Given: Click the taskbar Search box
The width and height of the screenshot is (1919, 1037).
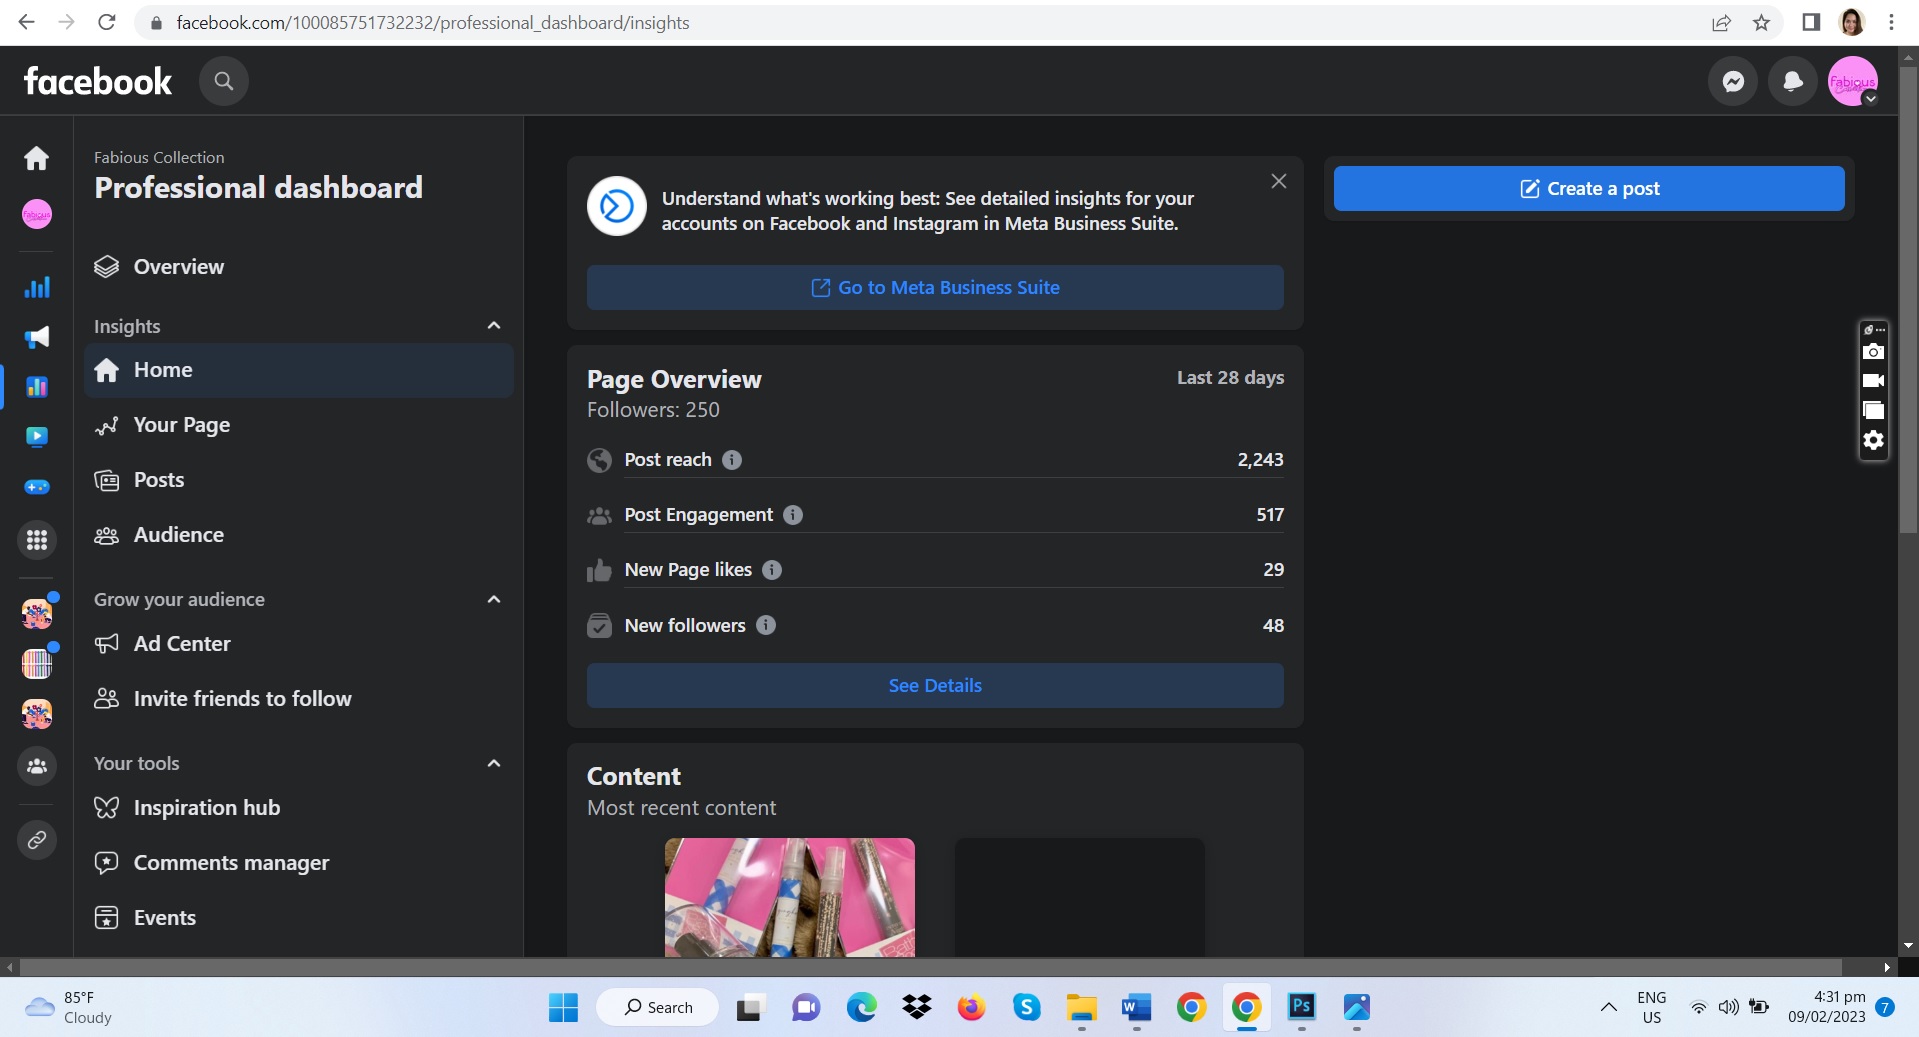Looking at the screenshot, I should tap(658, 1007).
